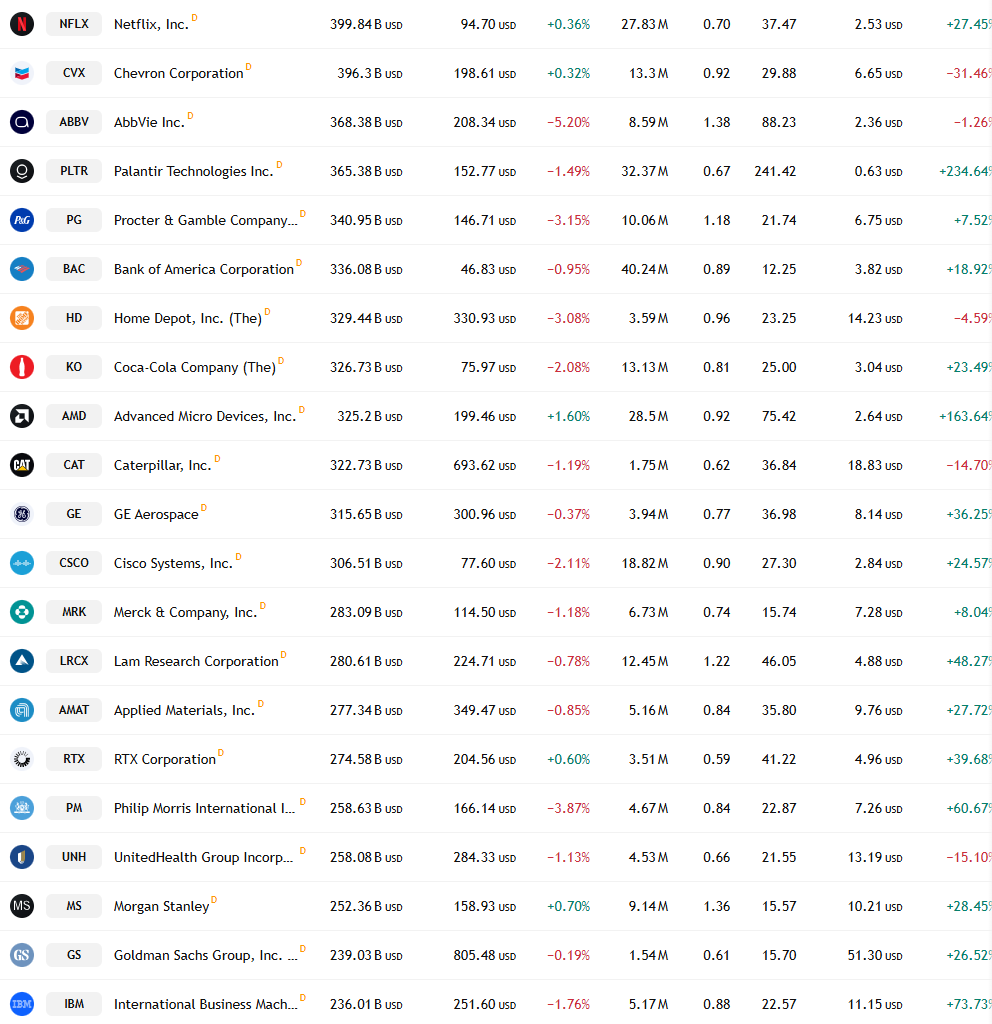Click the Palantir logo icon
This screenshot has height=1024, width=992.
(x=22, y=171)
